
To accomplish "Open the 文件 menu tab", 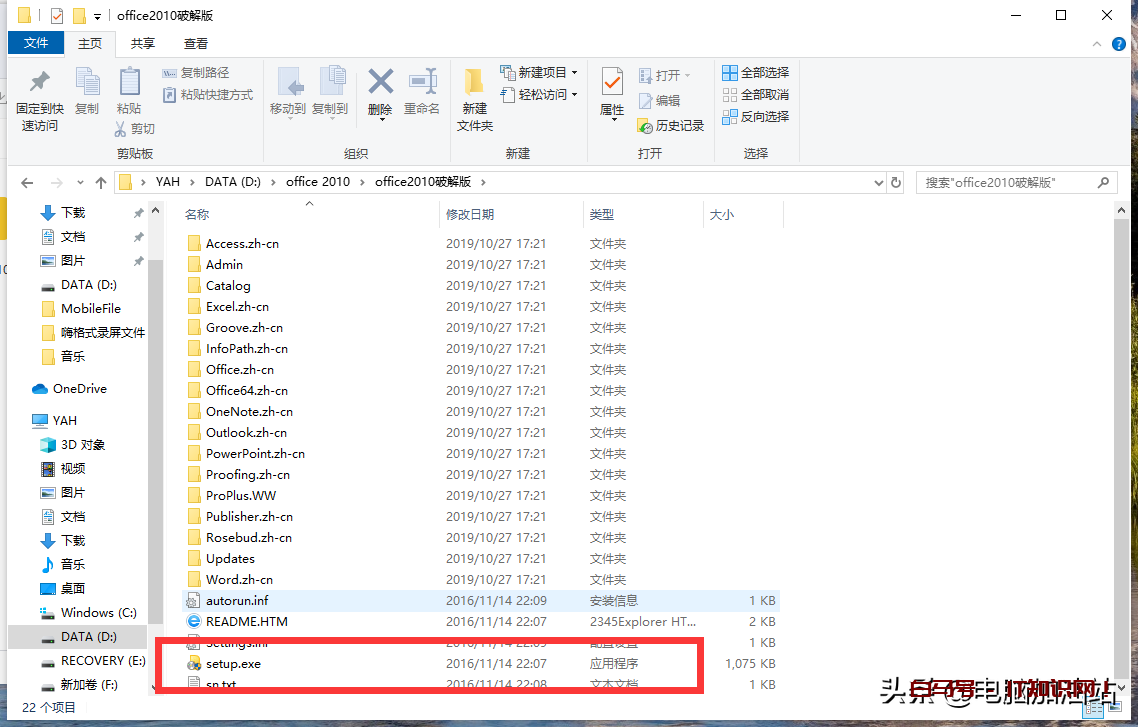I will [36, 44].
